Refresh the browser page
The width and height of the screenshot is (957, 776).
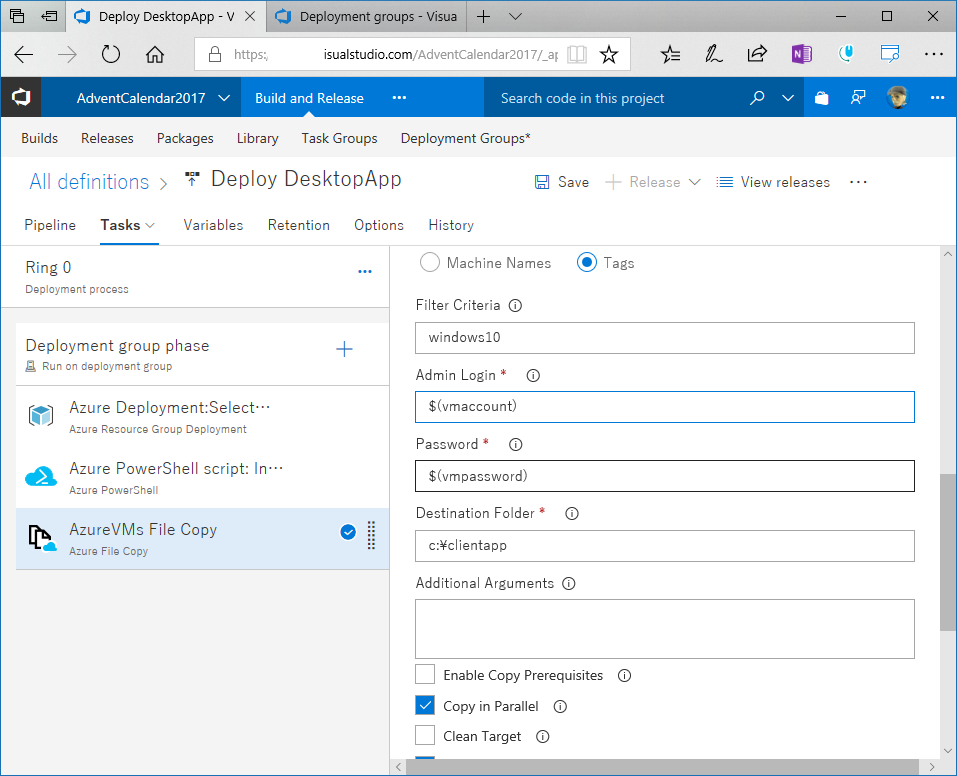click(x=110, y=54)
